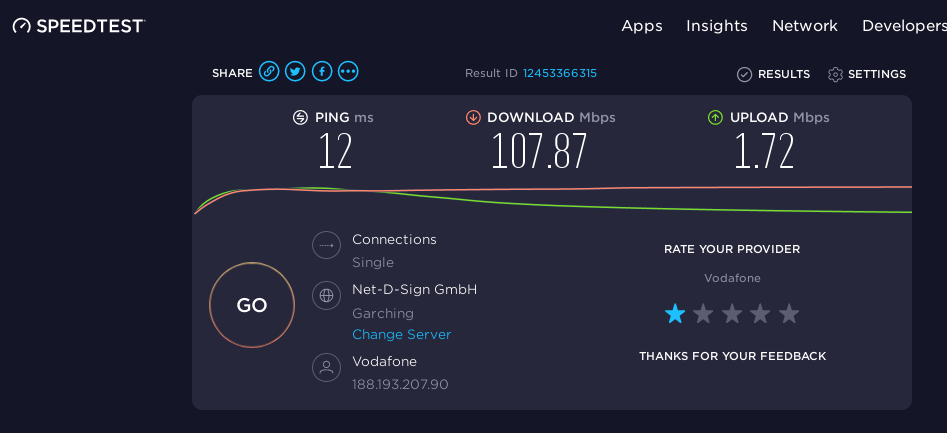Click the Connections arrow icon
The width and height of the screenshot is (947, 433).
point(326,245)
